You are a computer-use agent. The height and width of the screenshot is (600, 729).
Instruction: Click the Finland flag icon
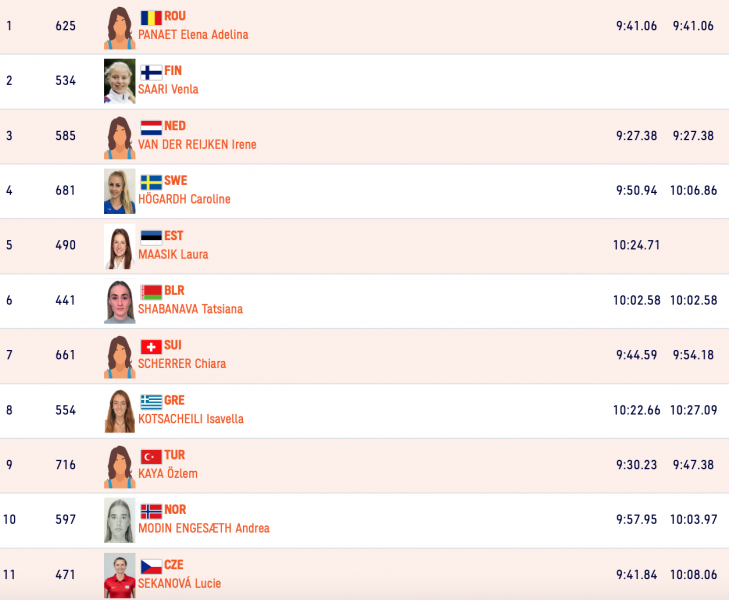(x=151, y=73)
